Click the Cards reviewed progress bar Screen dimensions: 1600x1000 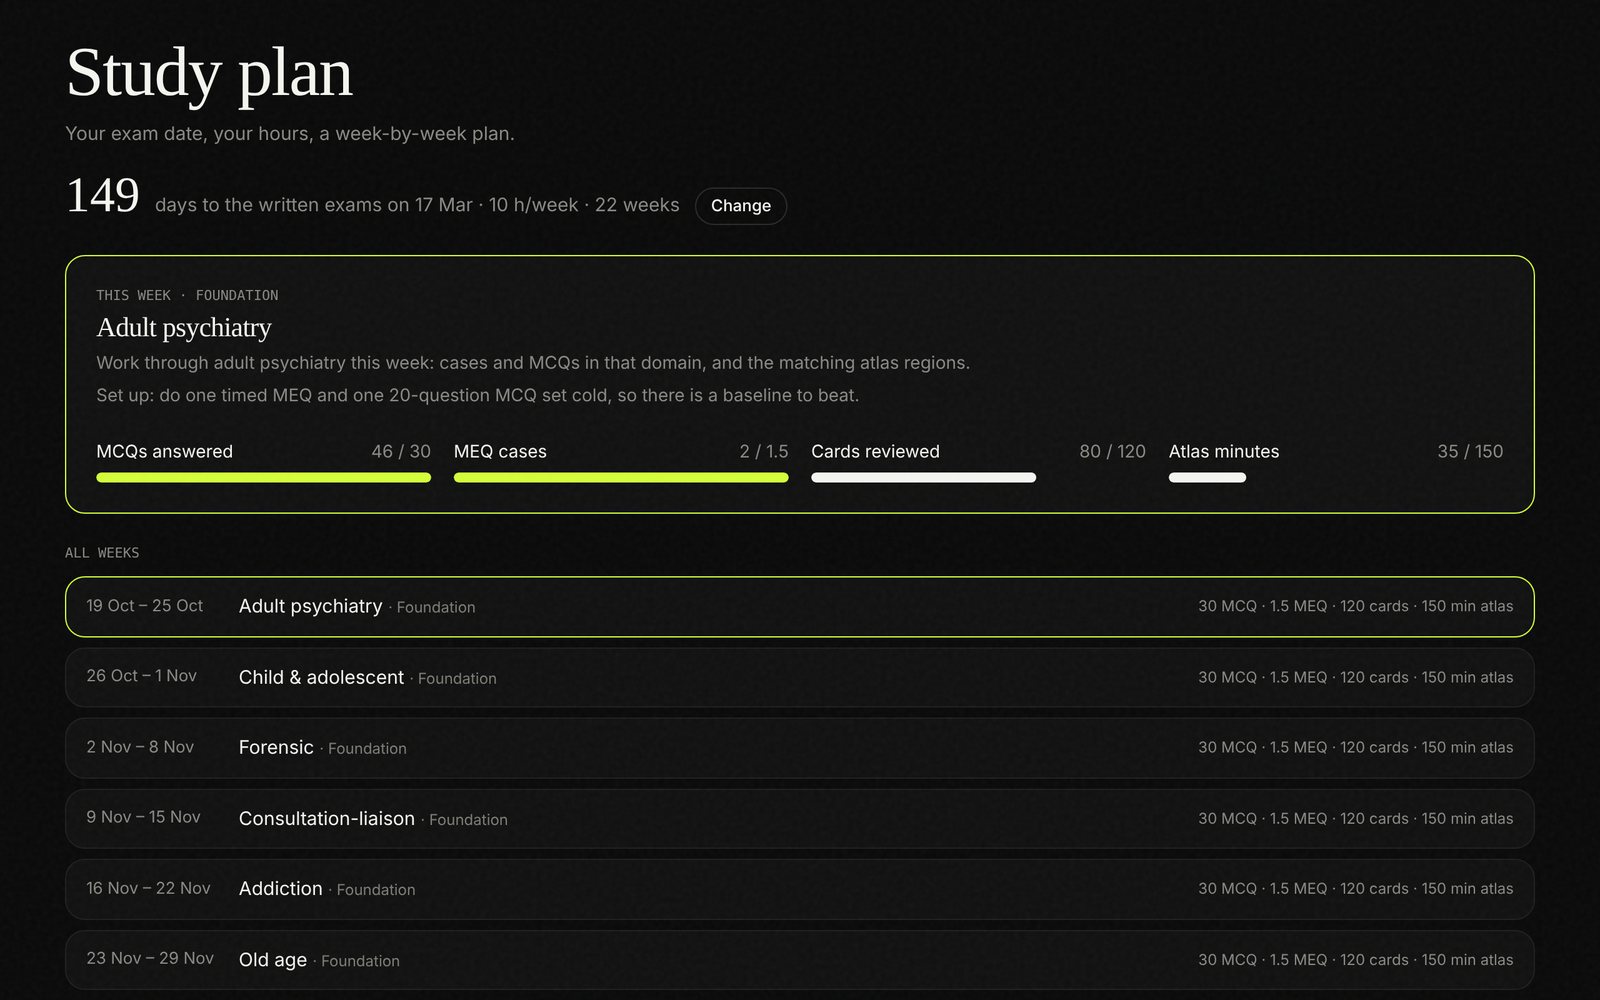point(978,477)
